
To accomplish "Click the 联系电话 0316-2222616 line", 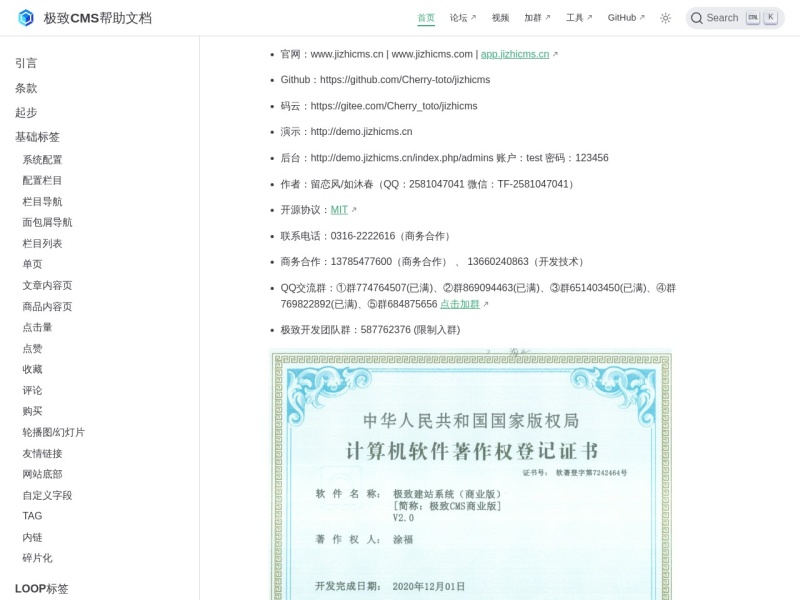I will (366, 236).
